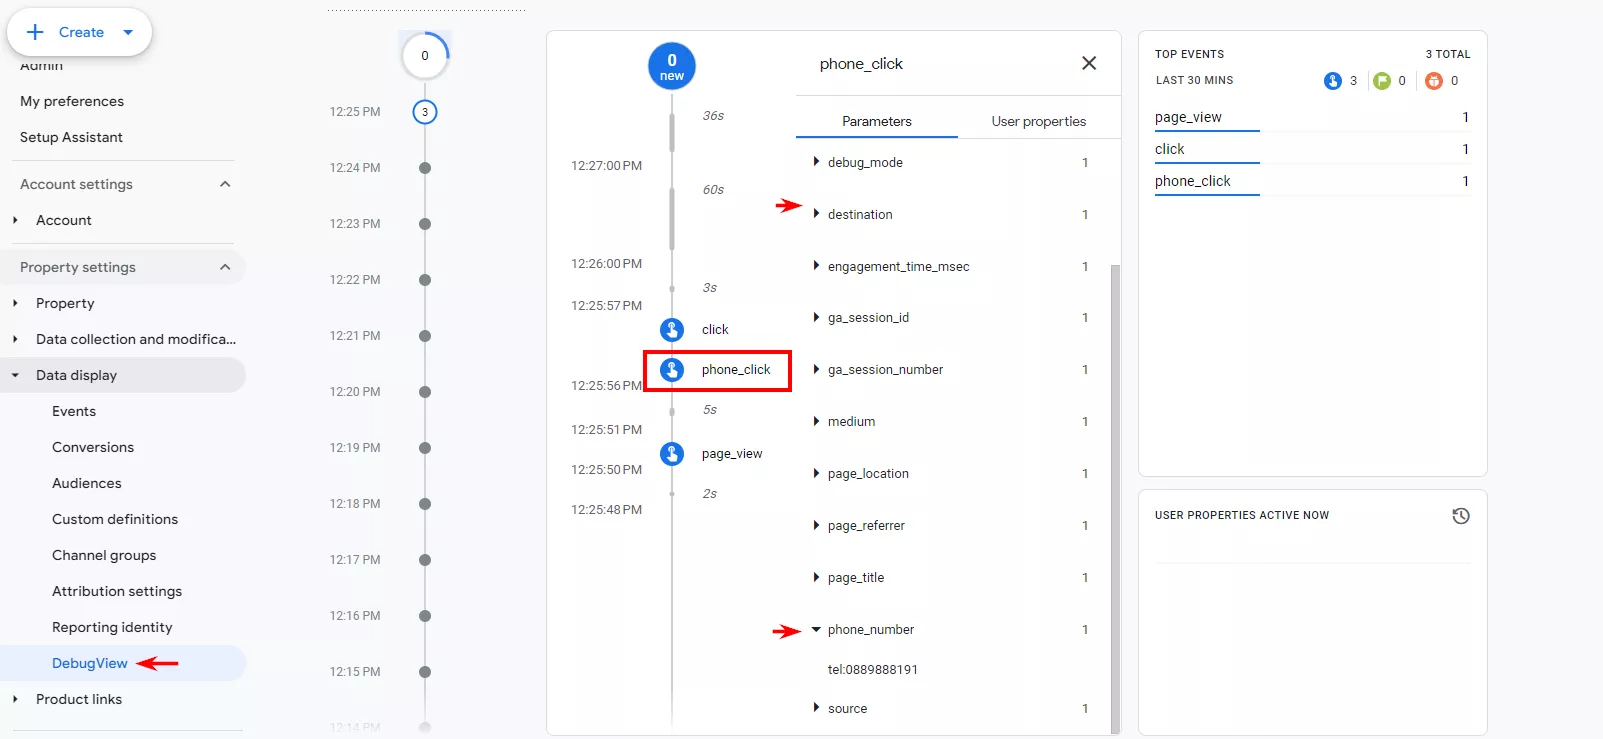Switch to the Parameters tab
Image resolution: width=1603 pixels, height=739 pixels.
point(877,121)
